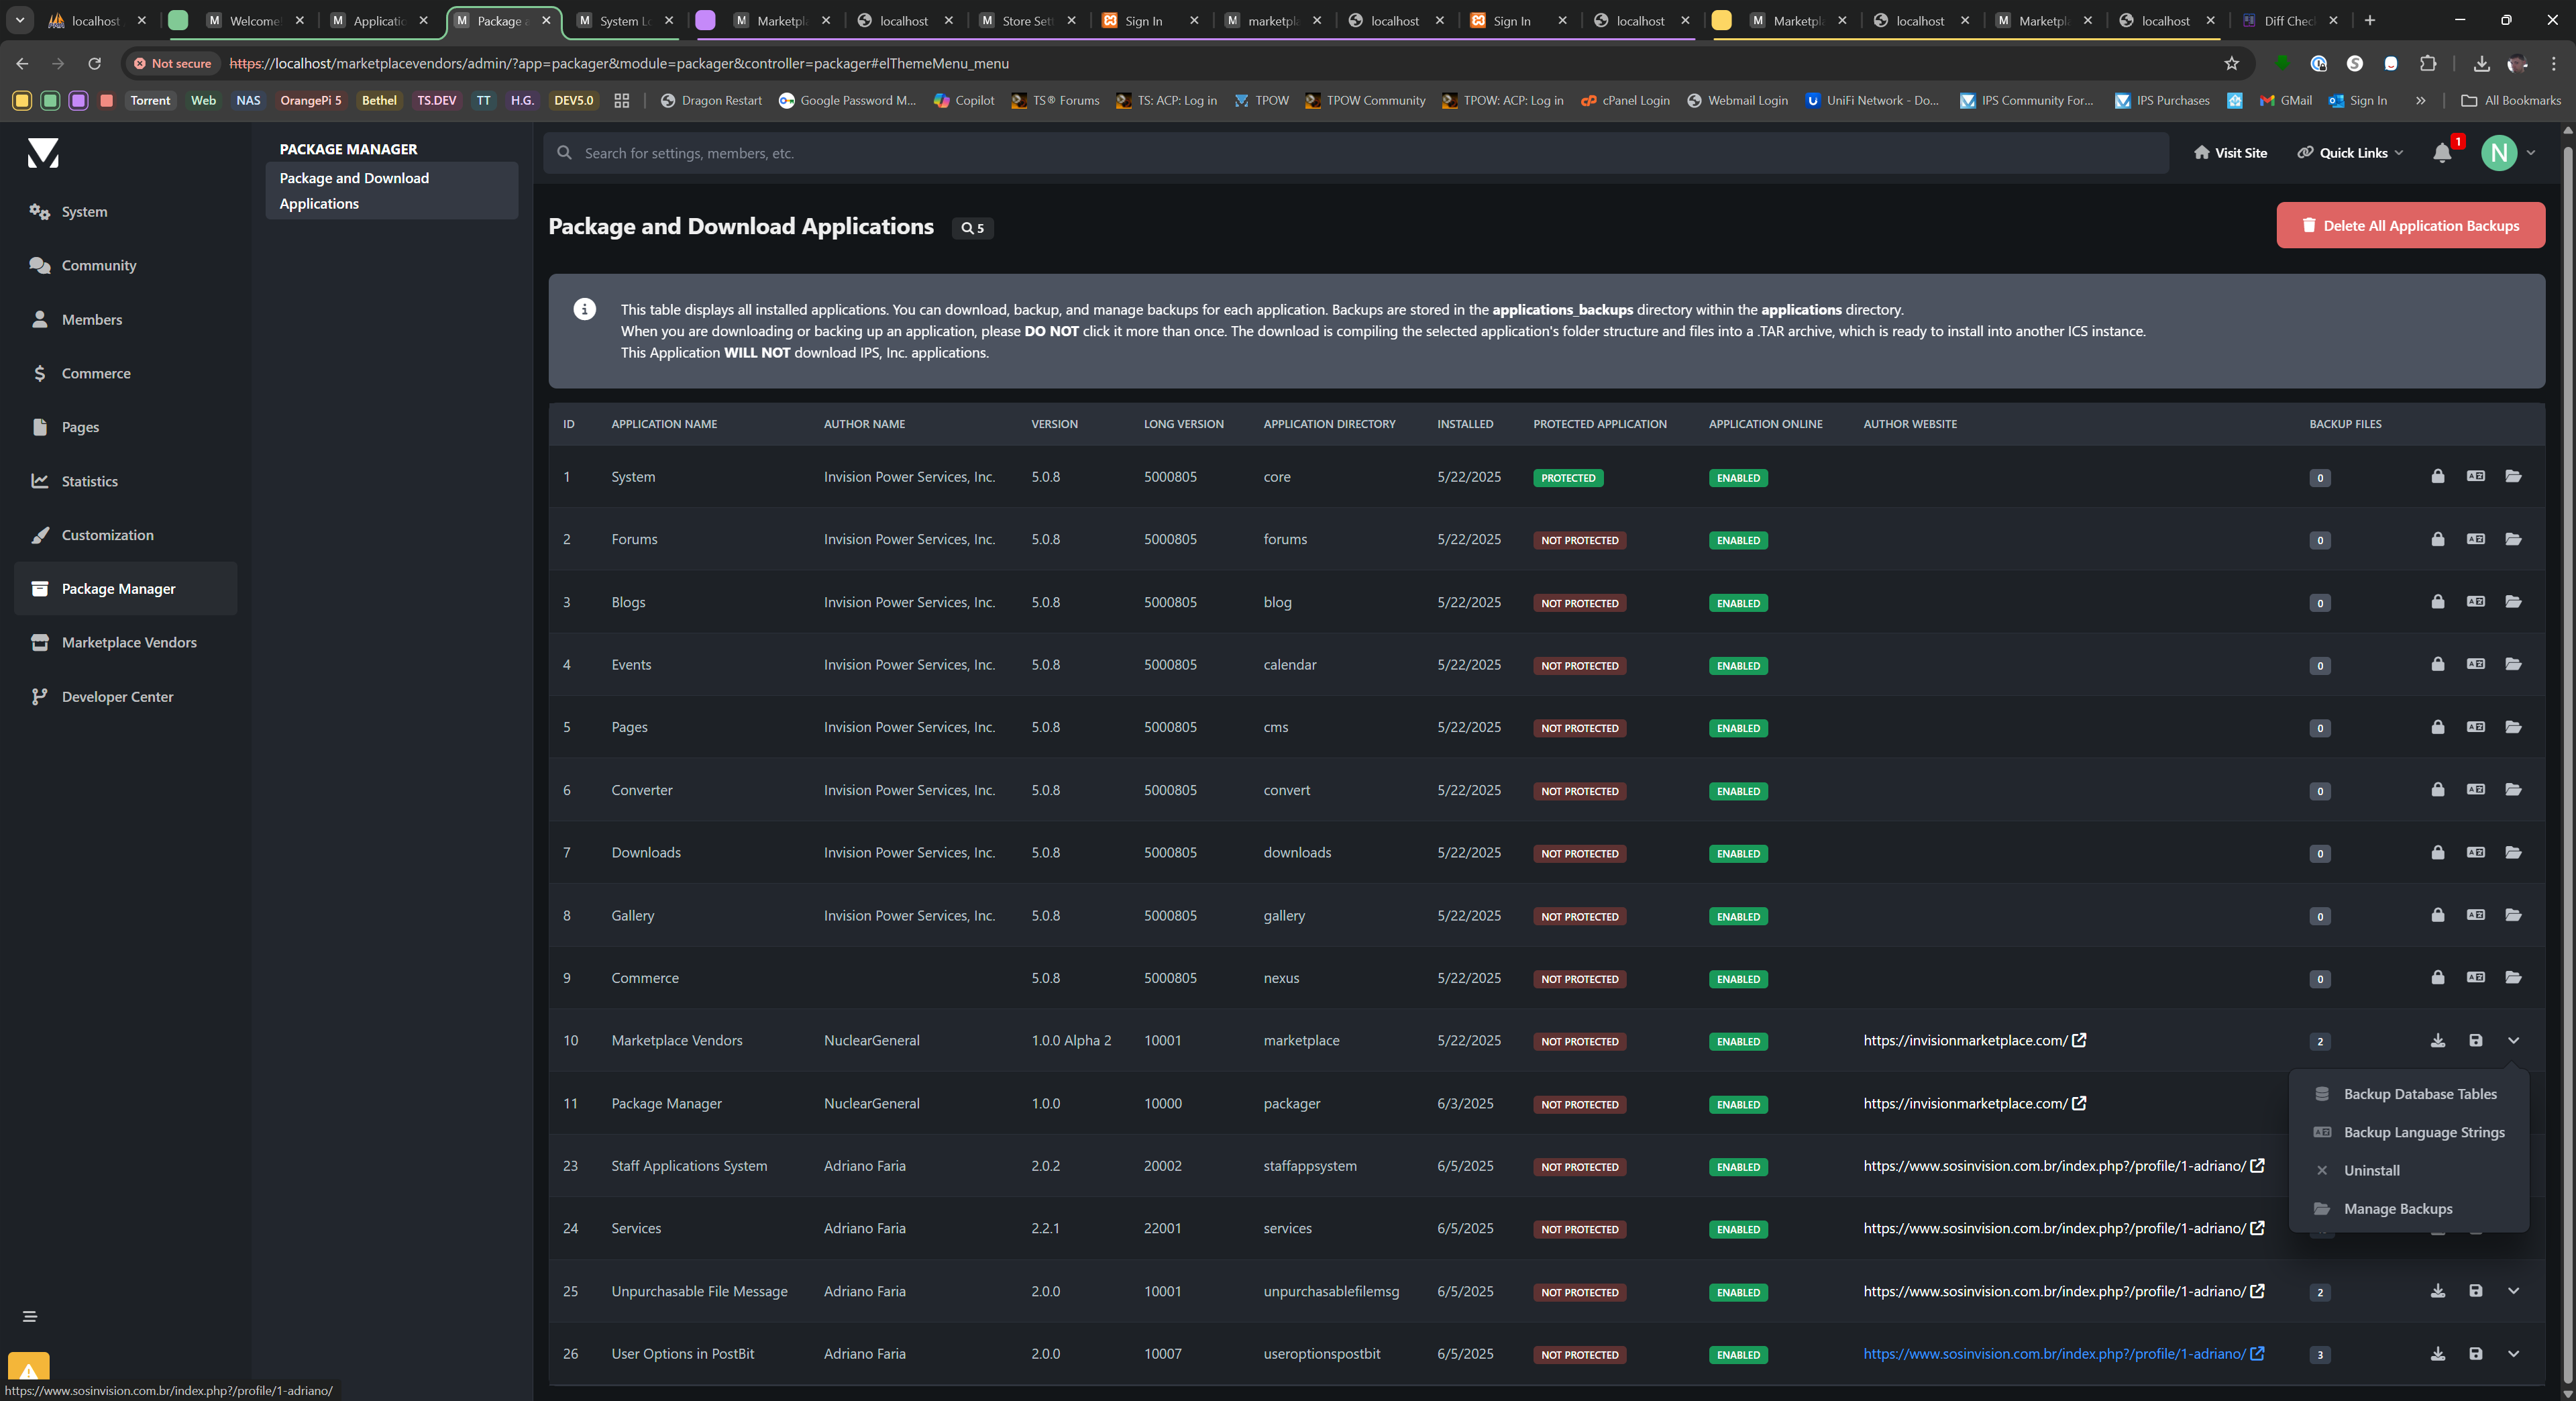
Task: Click the Application Name column header
Action: [664, 424]
